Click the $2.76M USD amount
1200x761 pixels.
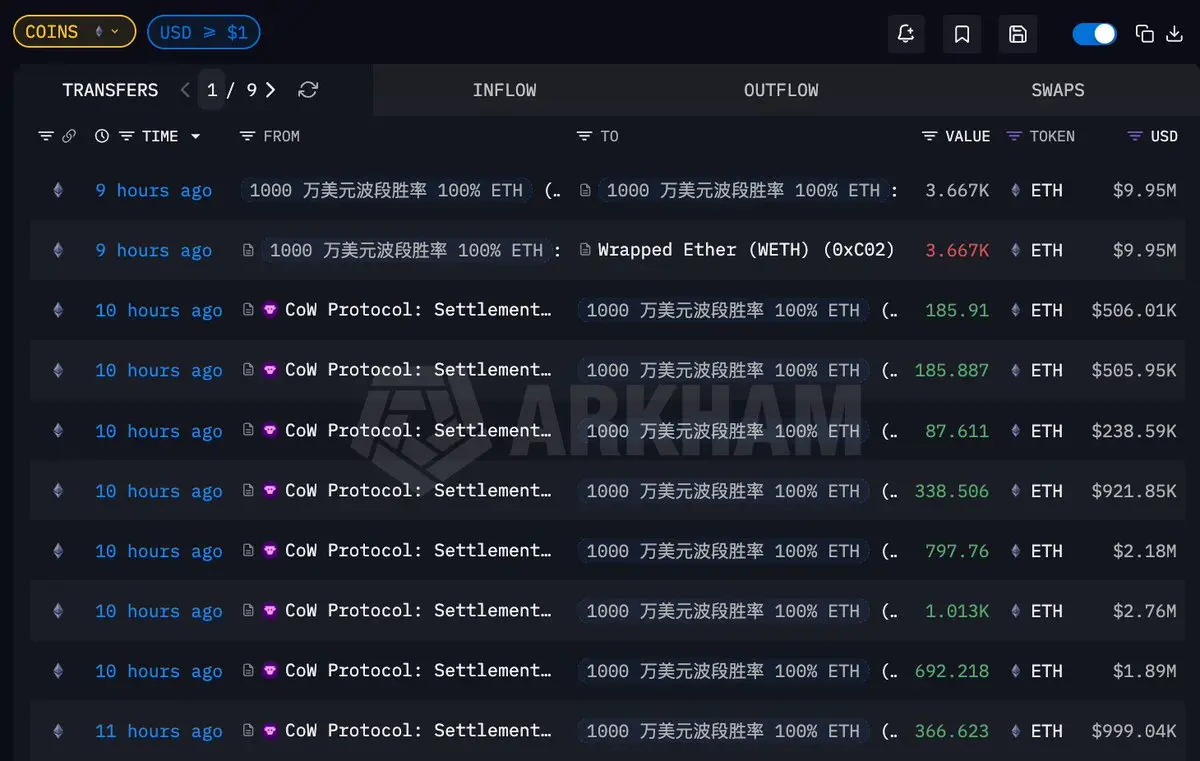pyautogui.click(x=1145, y=611)
